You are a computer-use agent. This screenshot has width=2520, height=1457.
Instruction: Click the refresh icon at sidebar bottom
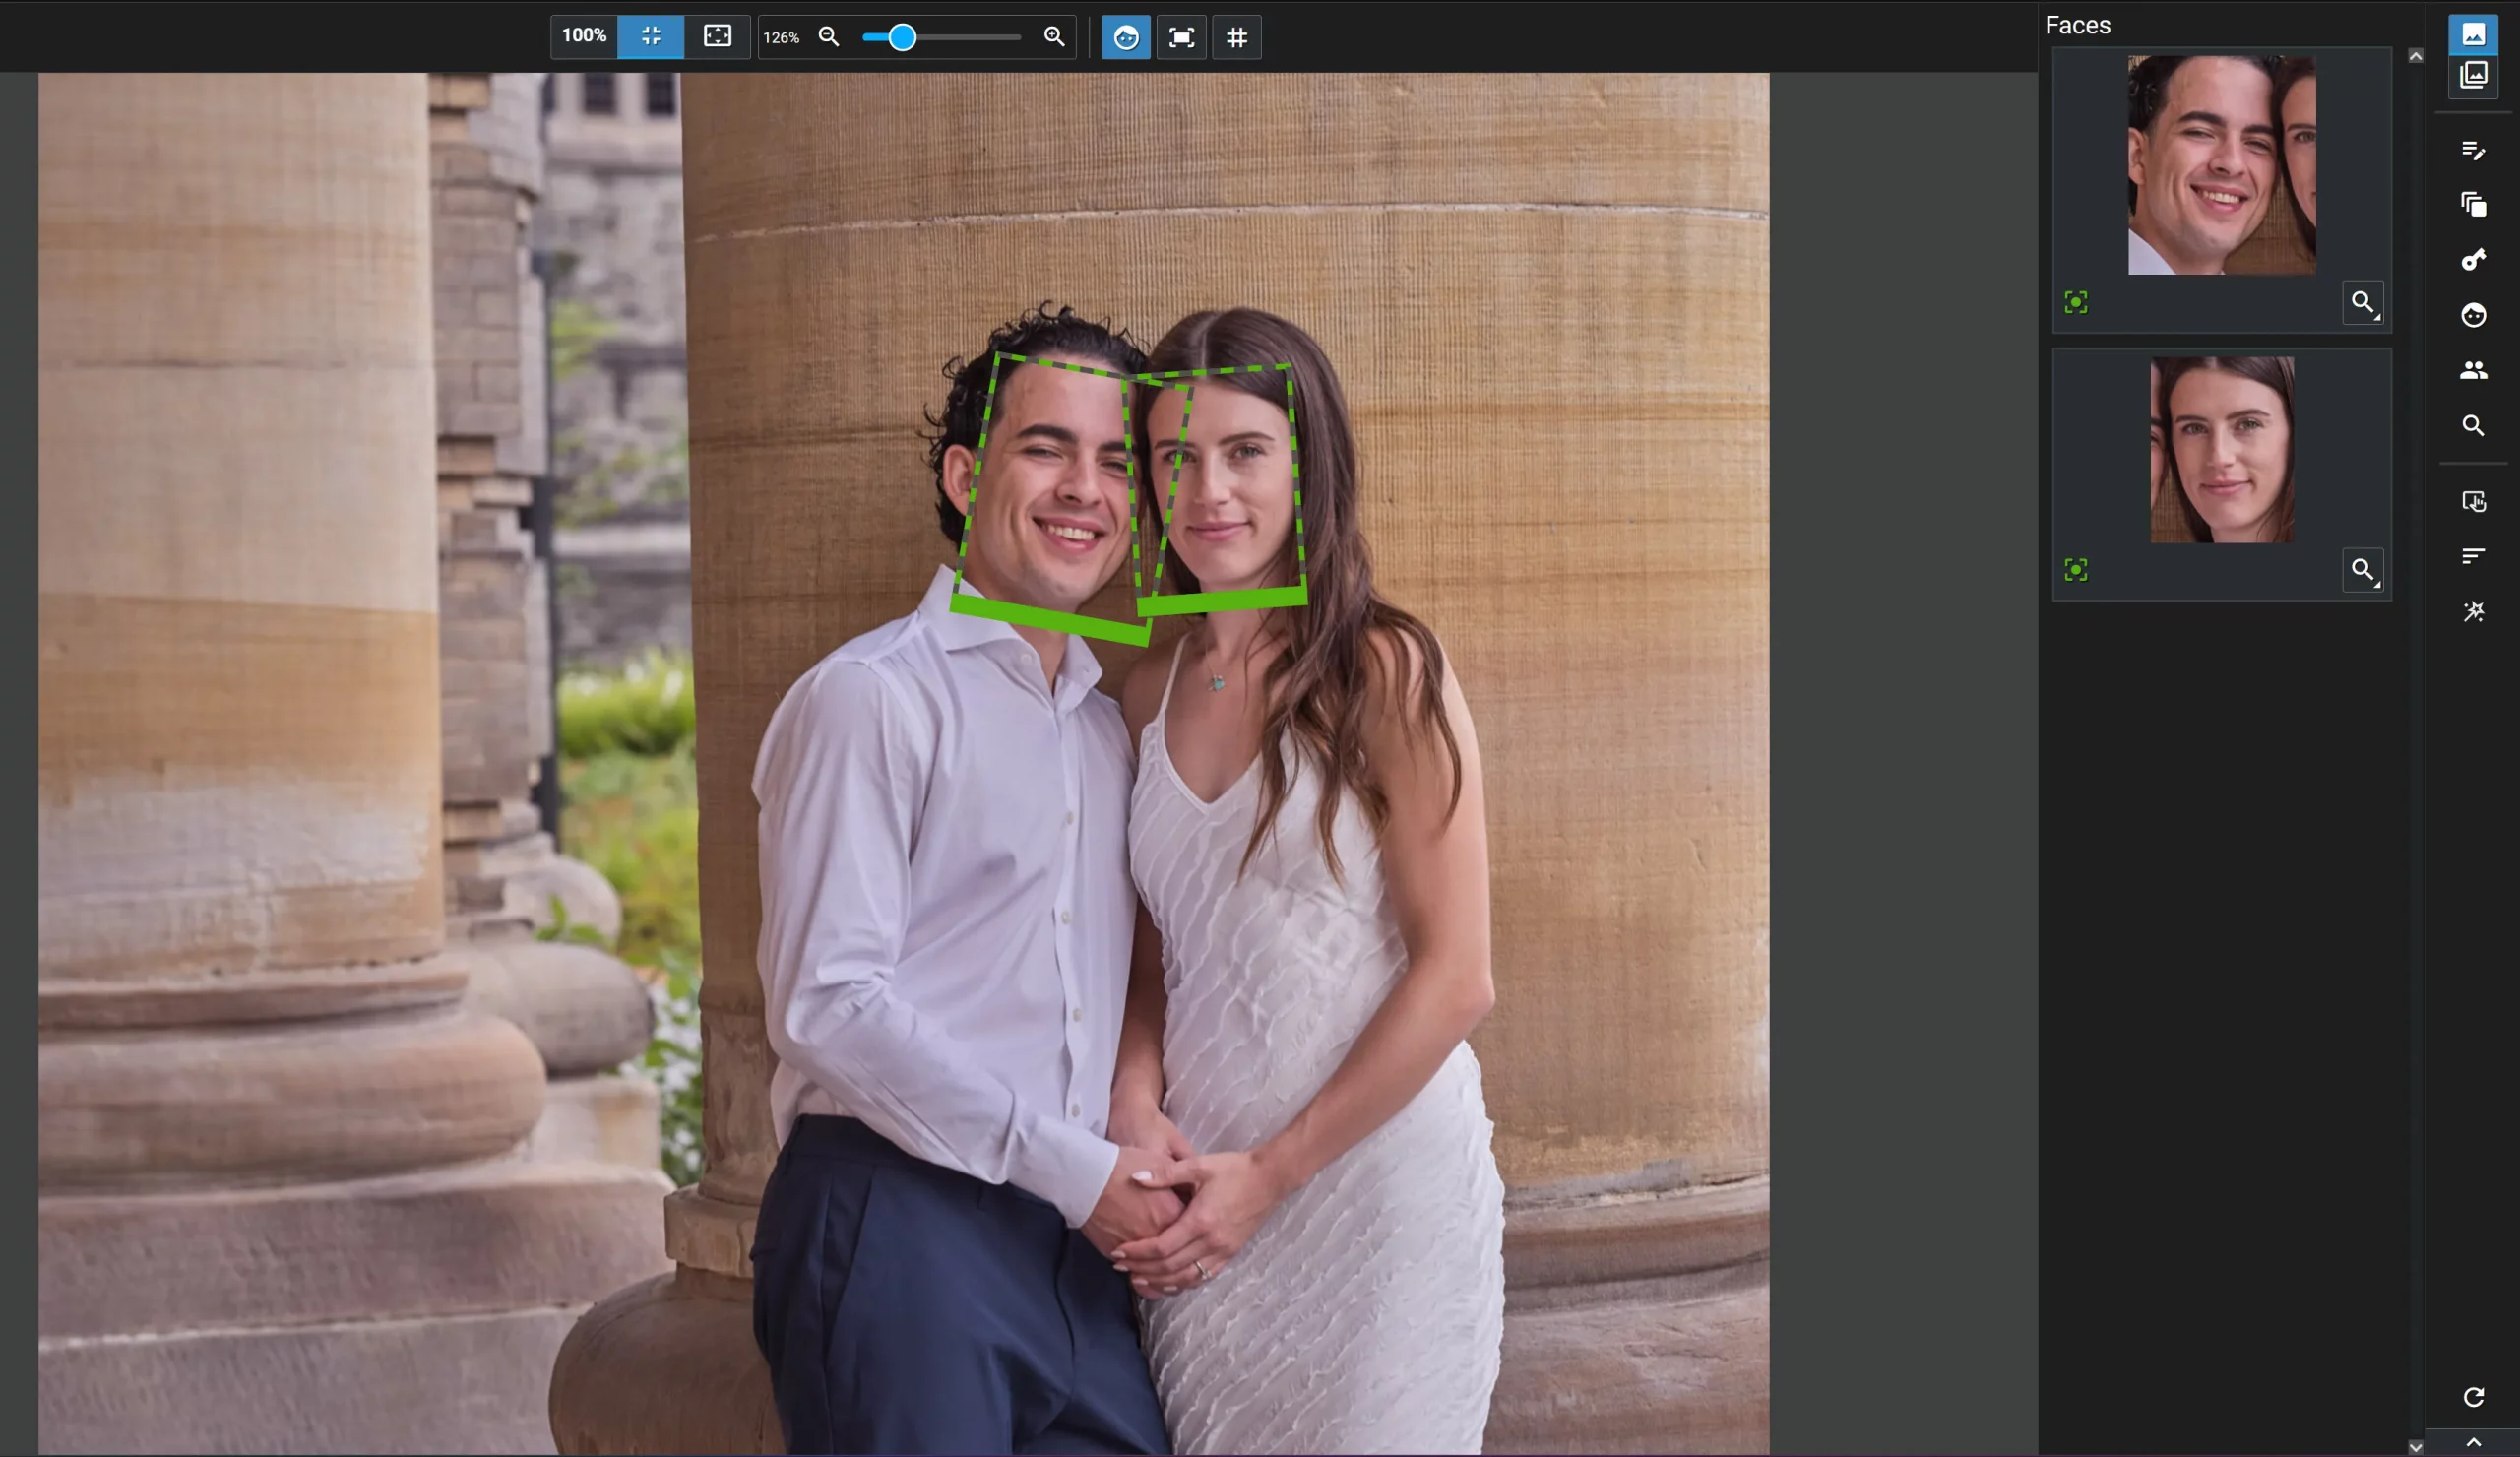coord(2472,1397)
